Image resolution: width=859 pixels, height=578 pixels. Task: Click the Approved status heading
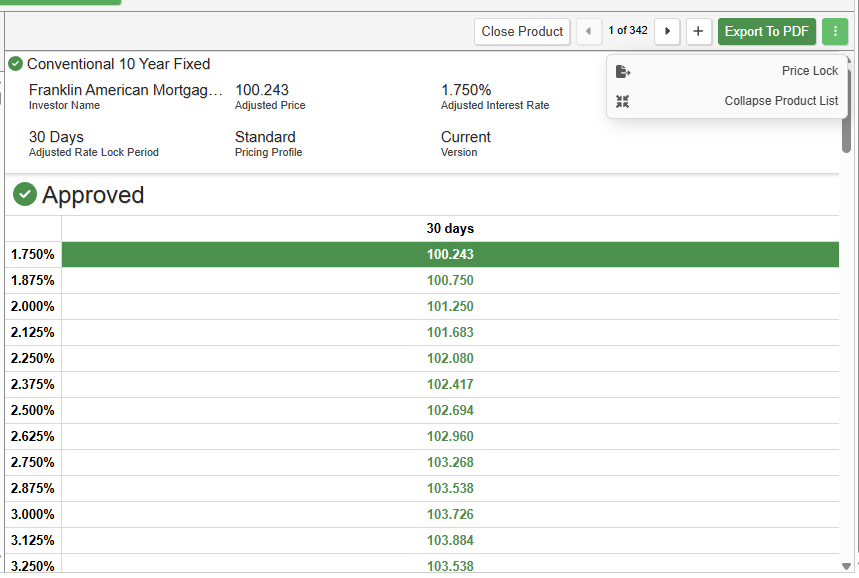click(93, 195)
